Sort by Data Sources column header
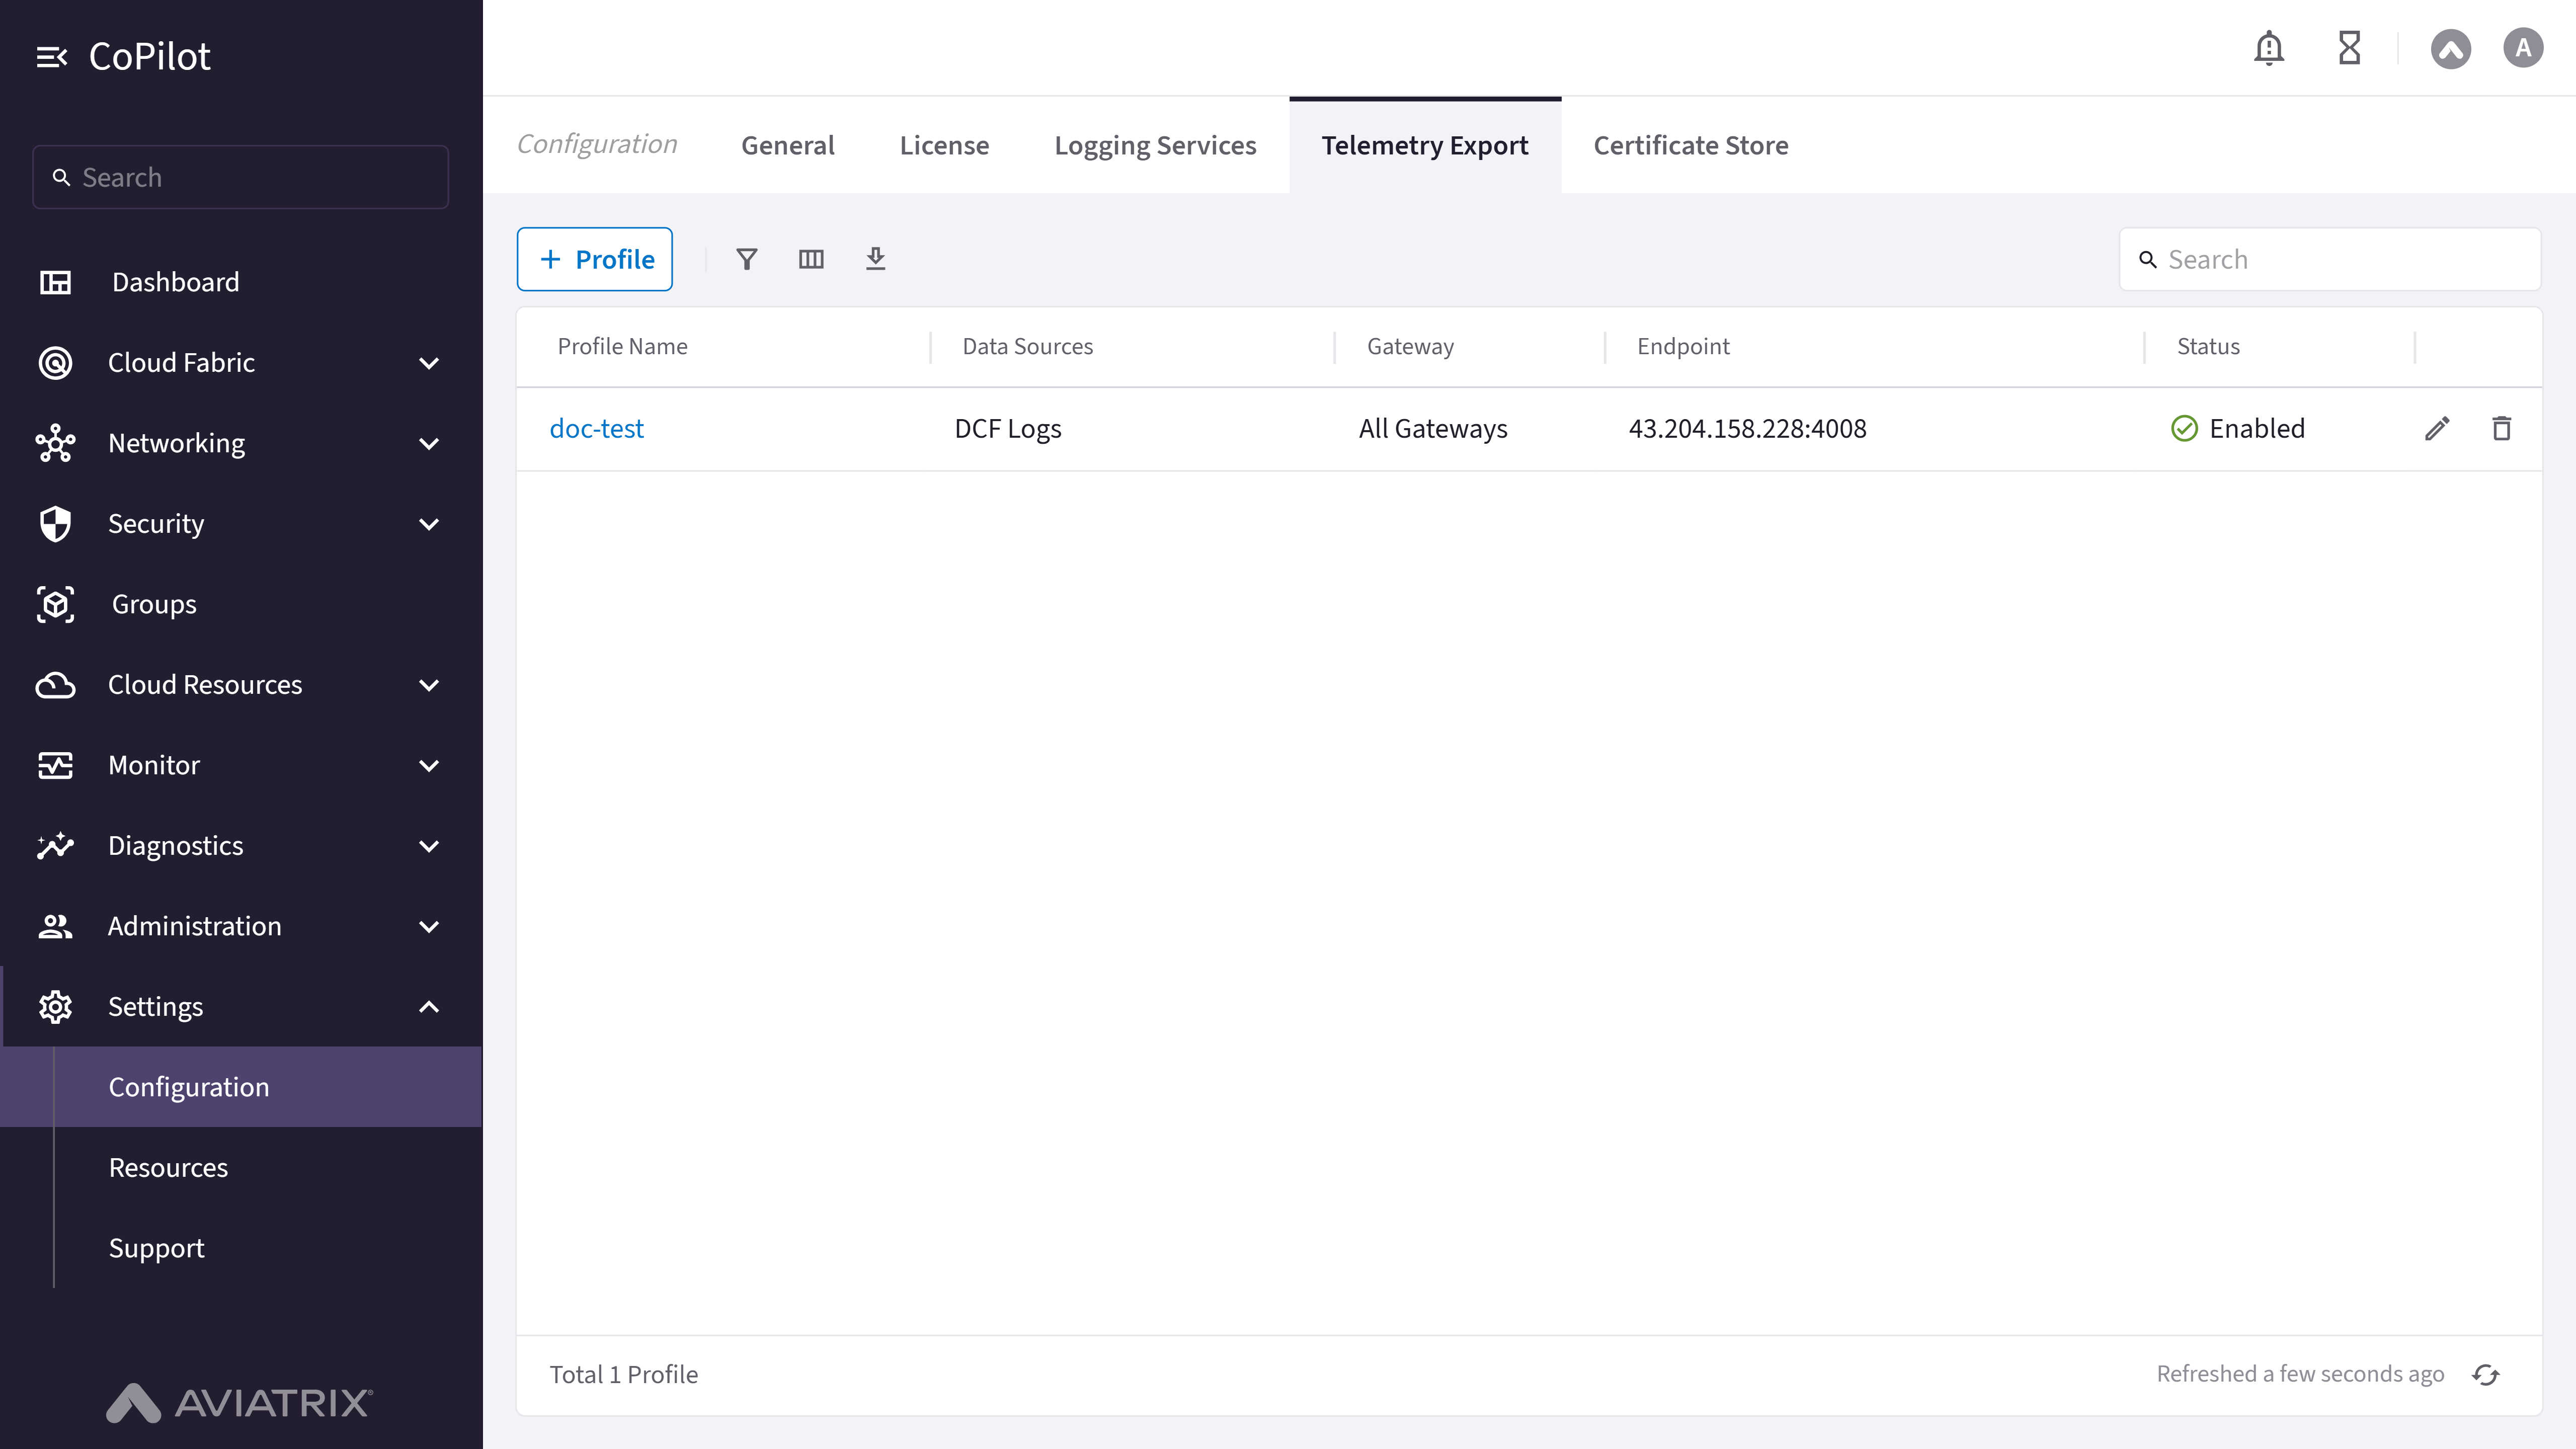Image resolution: width=2576 pixels, height=1449 pixels. 1027,347
